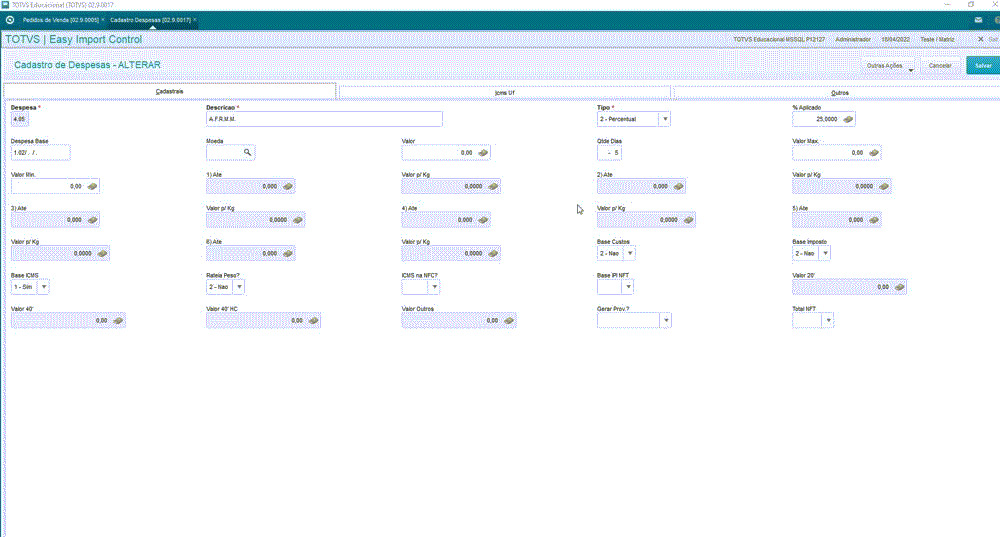Screen dimensions: 1000x537
Task: Click calculator icon of 4) Ate field
Action: coord(483,220)
